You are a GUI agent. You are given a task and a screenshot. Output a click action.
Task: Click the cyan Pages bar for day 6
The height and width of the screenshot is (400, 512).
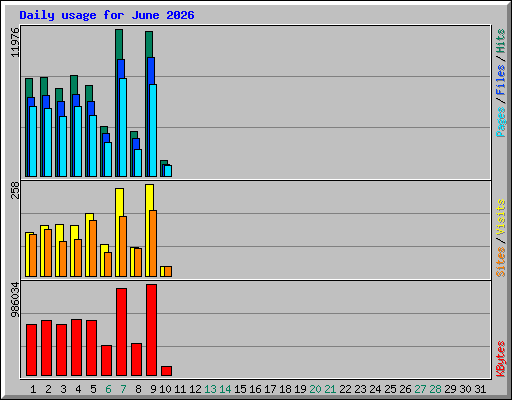click(x=108, y=159)
